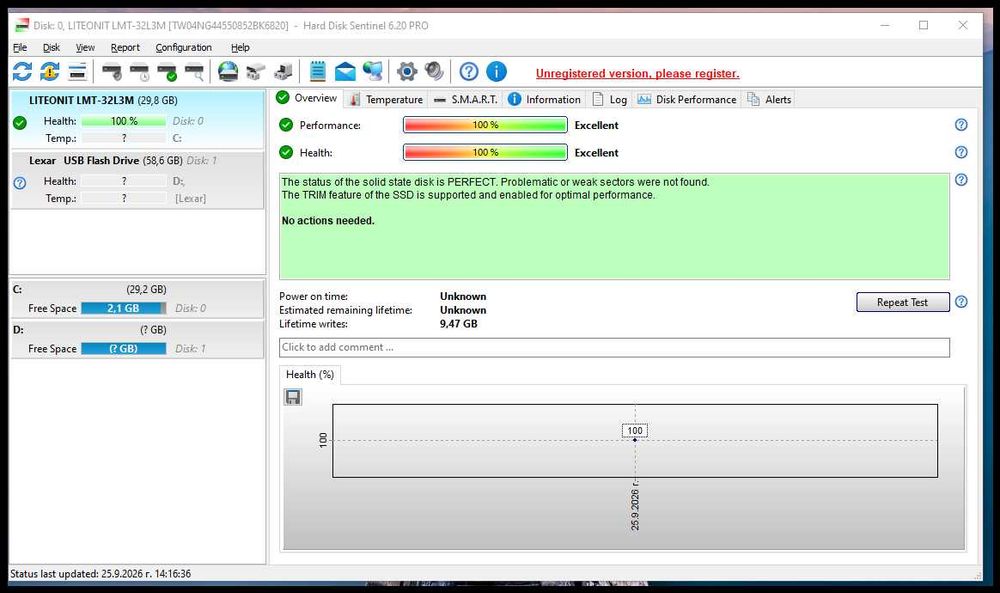This screenshot has width=1000, height=593.
Task: Click the D: Free Space (? GB) bar
Action: [124, 349]
